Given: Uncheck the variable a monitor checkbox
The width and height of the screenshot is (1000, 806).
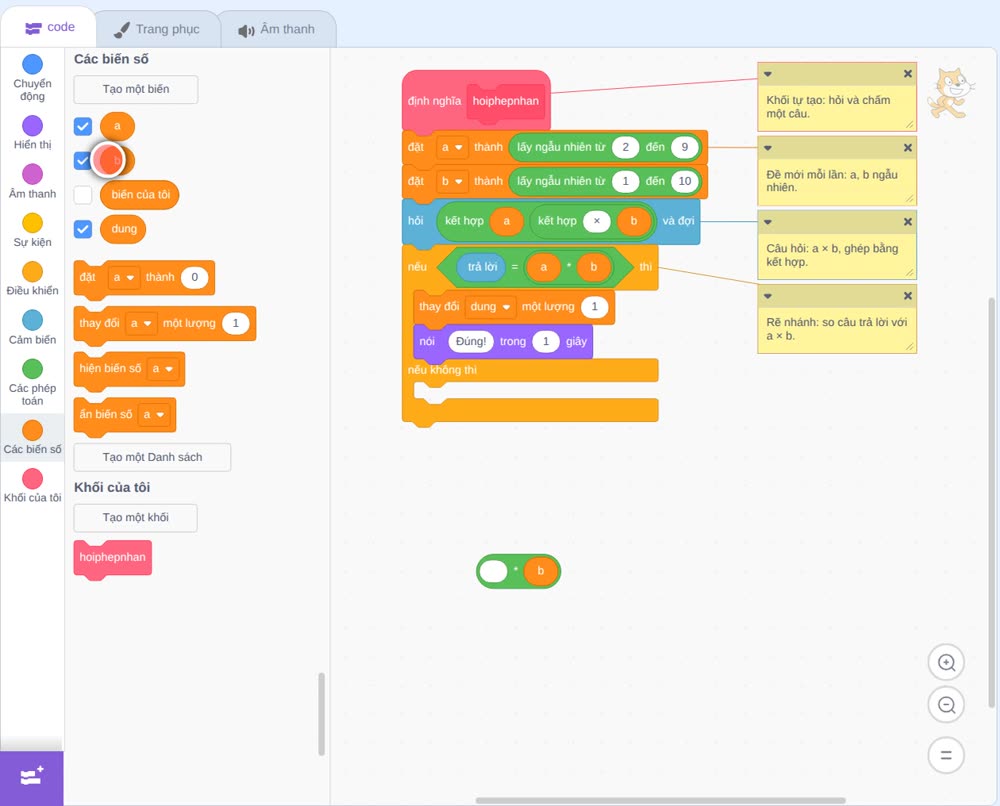Looking at the screenshot, I should [83, 126].
